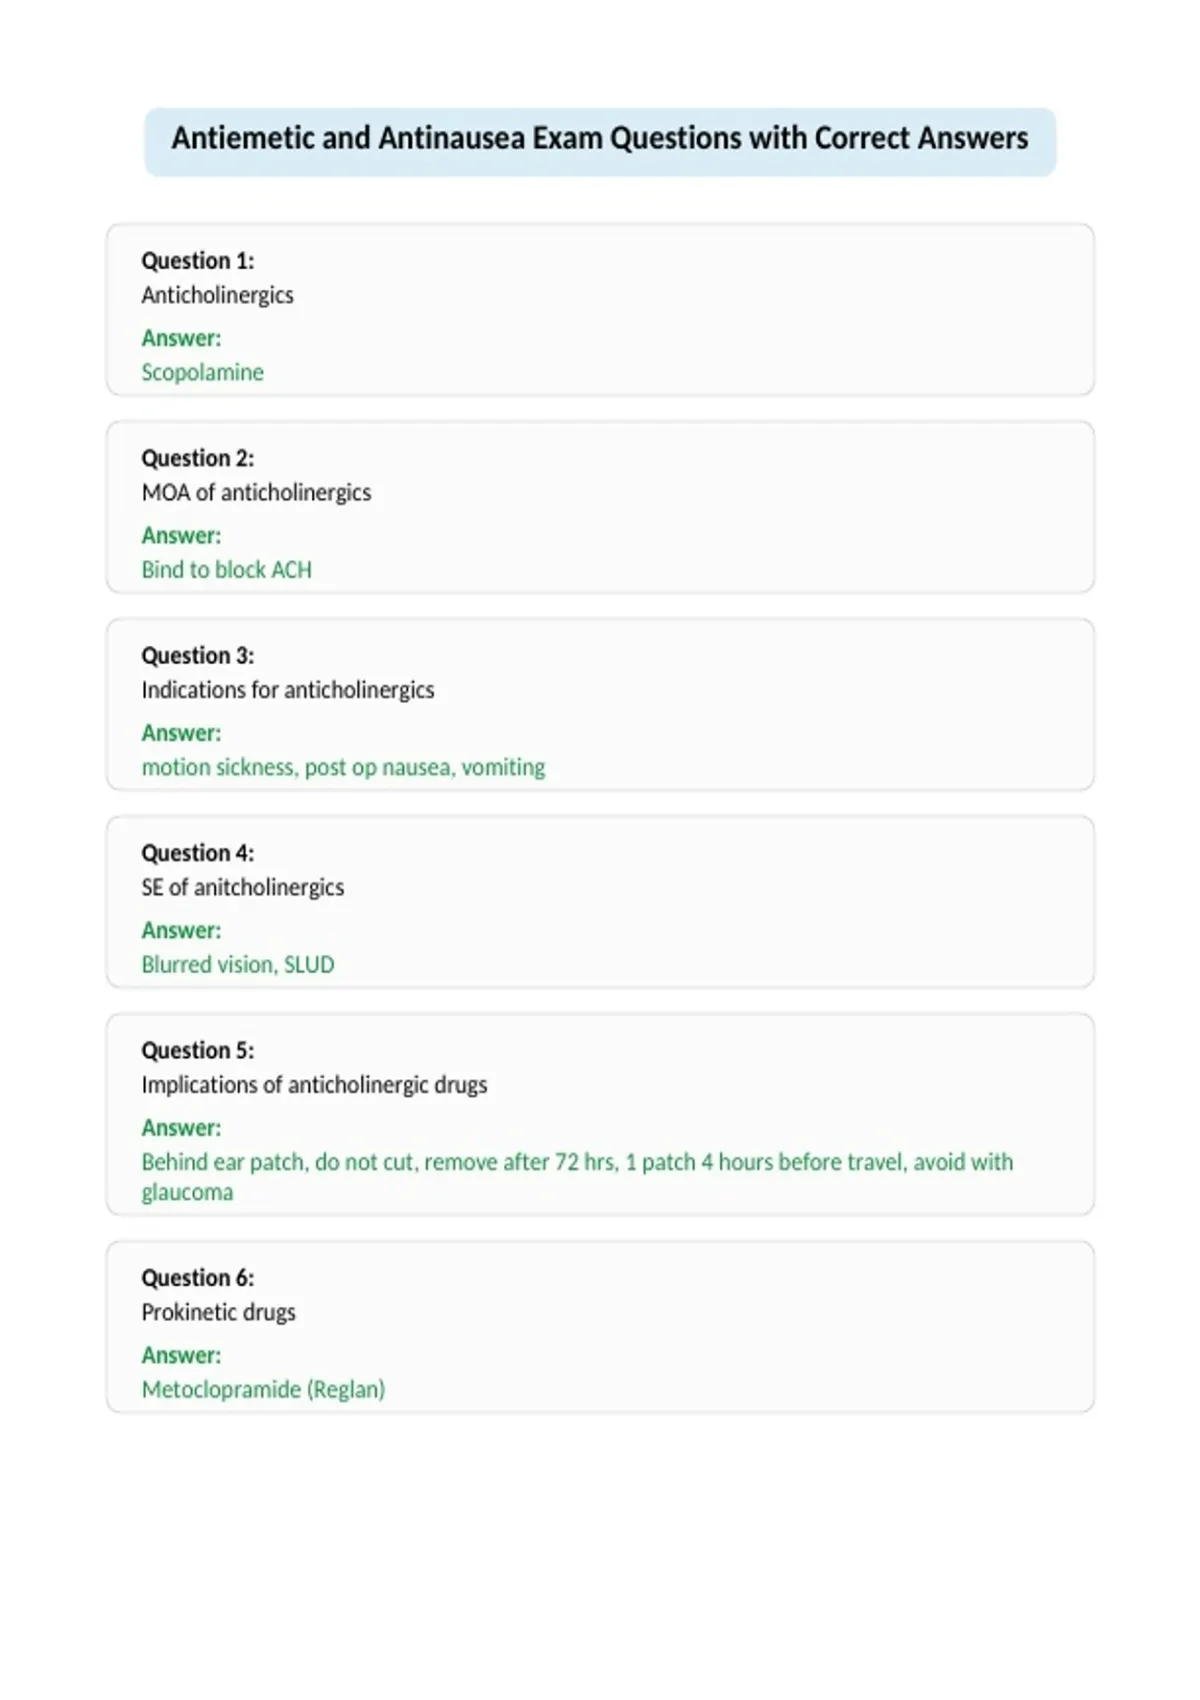Select the Question 3 heading
Screen dimensions: 1200x1700
pos(198,655)
